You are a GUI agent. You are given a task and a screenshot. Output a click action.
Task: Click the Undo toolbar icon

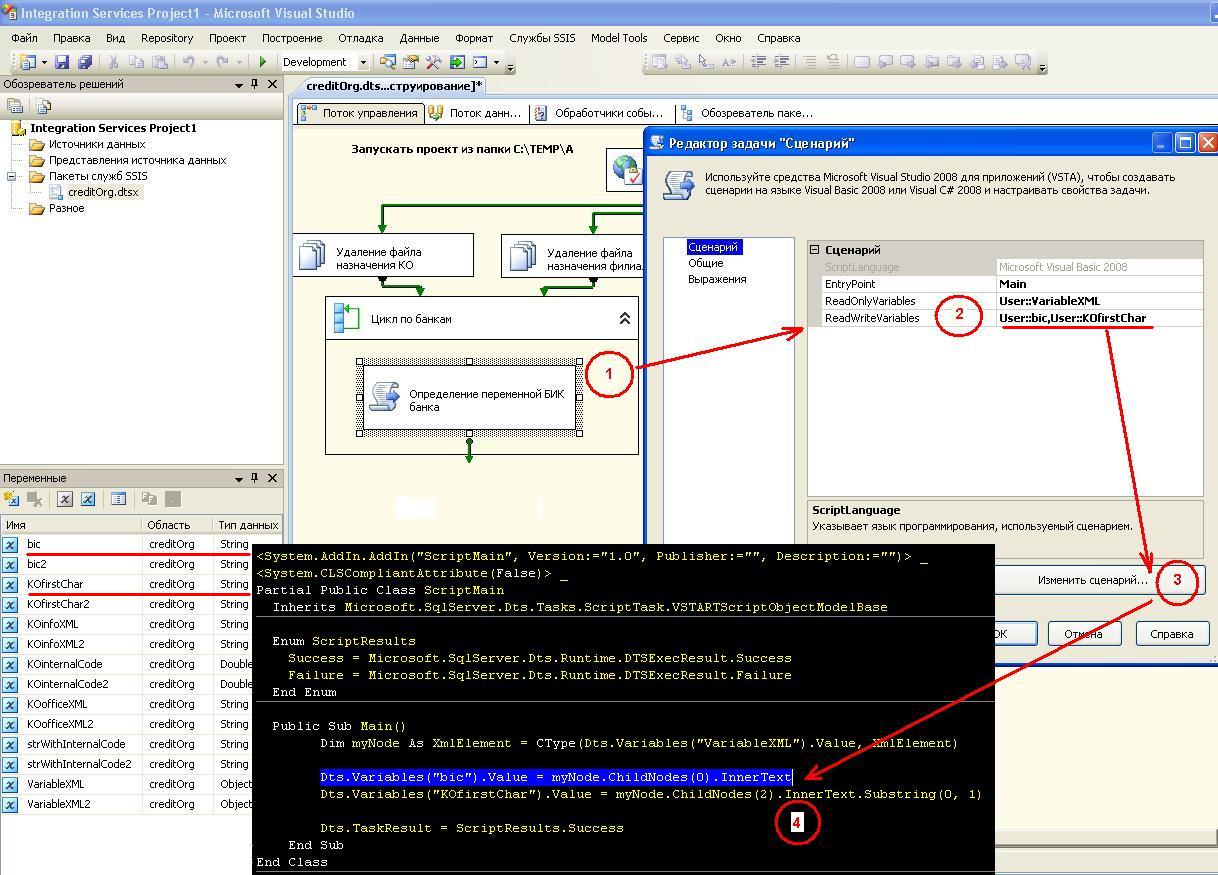pyautogui.click(x=188, y=62)
